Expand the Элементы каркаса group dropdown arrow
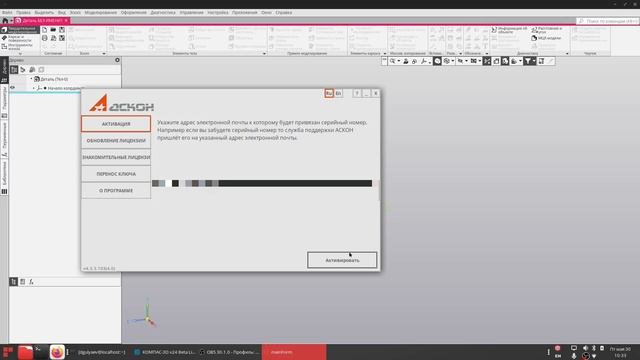Screen dimensions: 640x360 pos(384,53)
